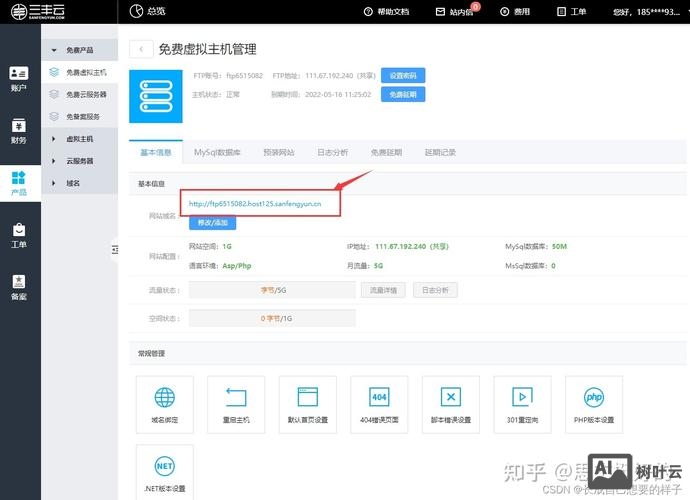Click the 重启主机 restart icon

(236, 404)
